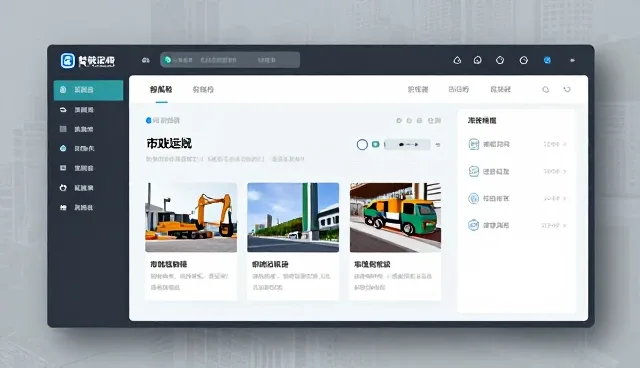Click the fourth header icon before blue avatar
This screenshot has width=640, height=368.
click(x=524, y=60)
